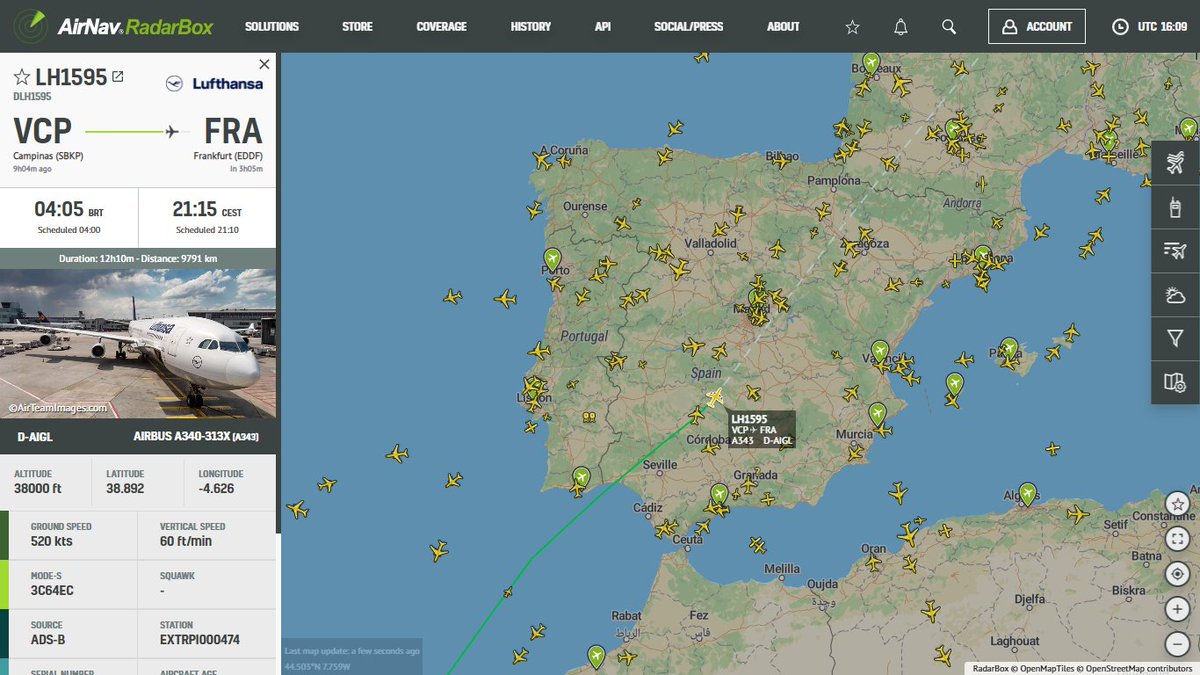Click the FRA arrival airport code

tap(233, 132)
